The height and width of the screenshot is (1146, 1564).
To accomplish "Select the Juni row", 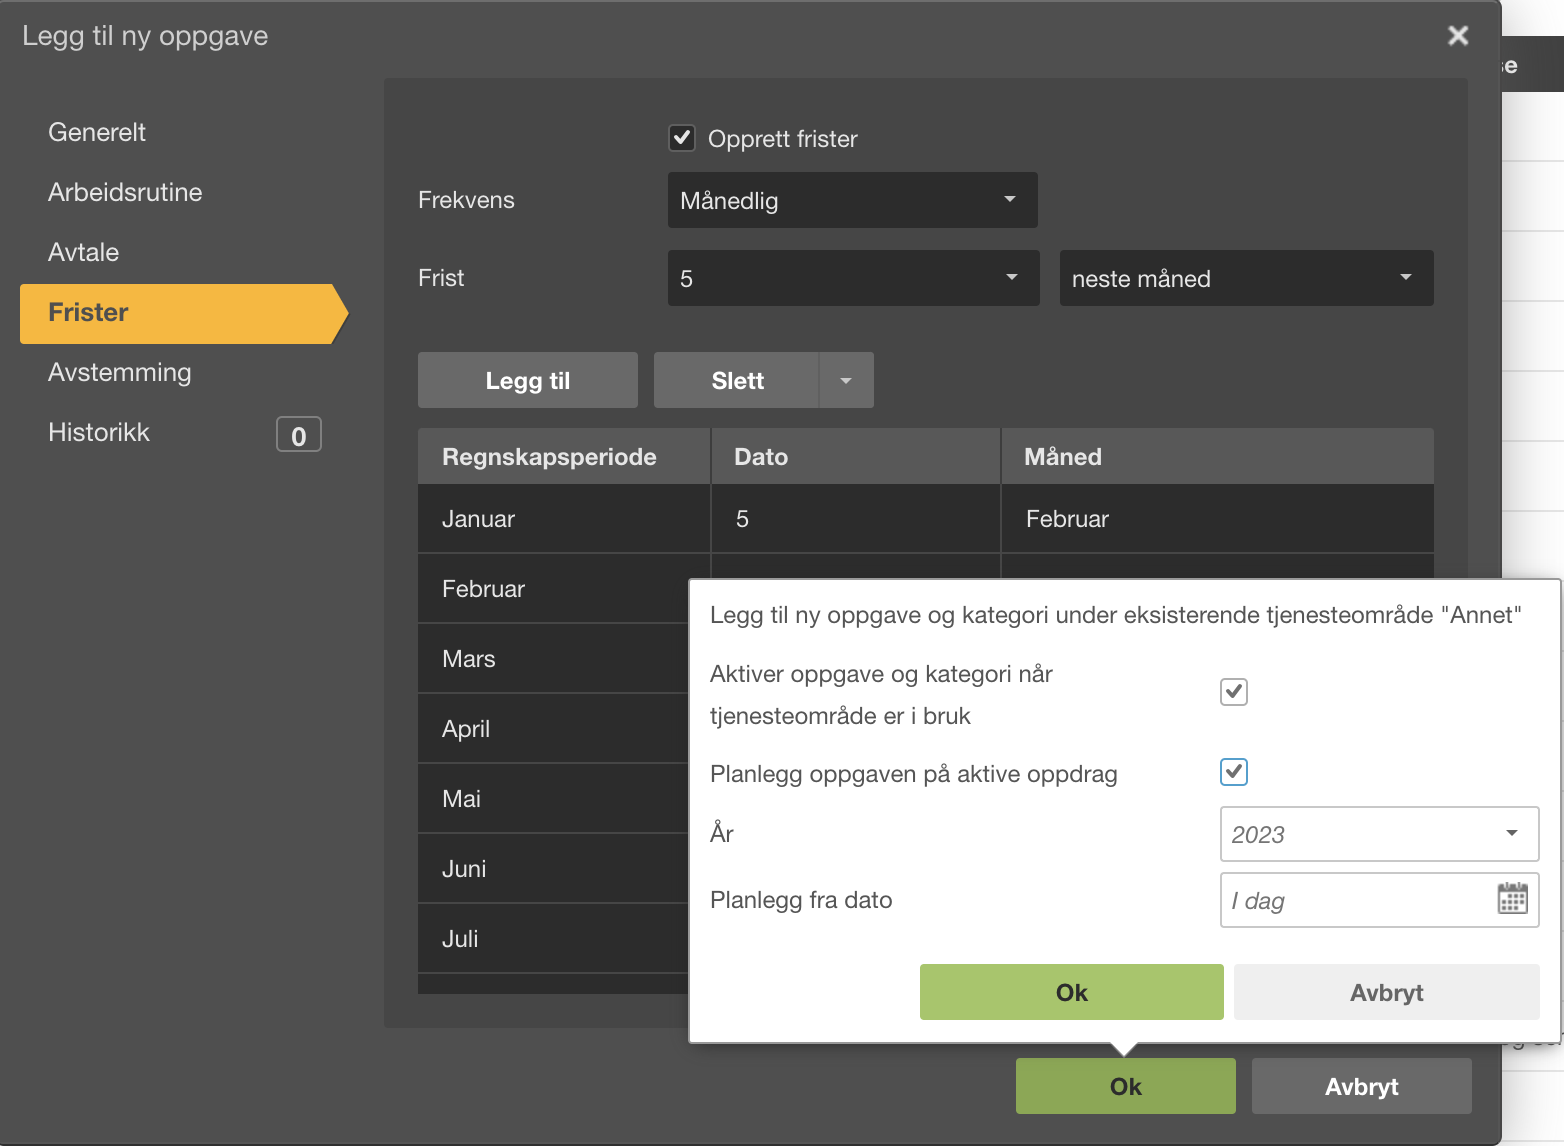I will 553,869.
